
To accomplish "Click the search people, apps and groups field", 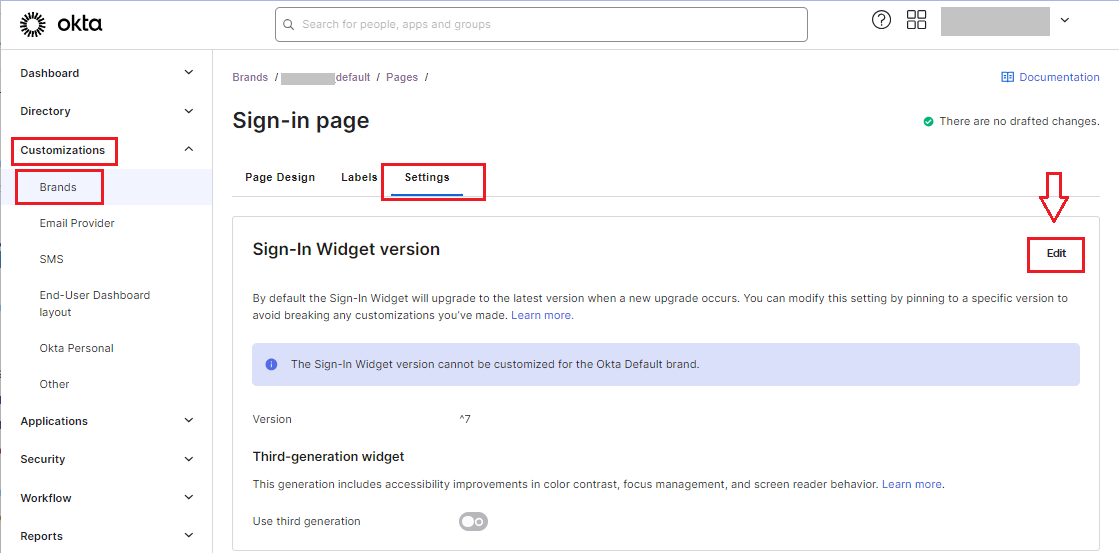I will [541, 24].
